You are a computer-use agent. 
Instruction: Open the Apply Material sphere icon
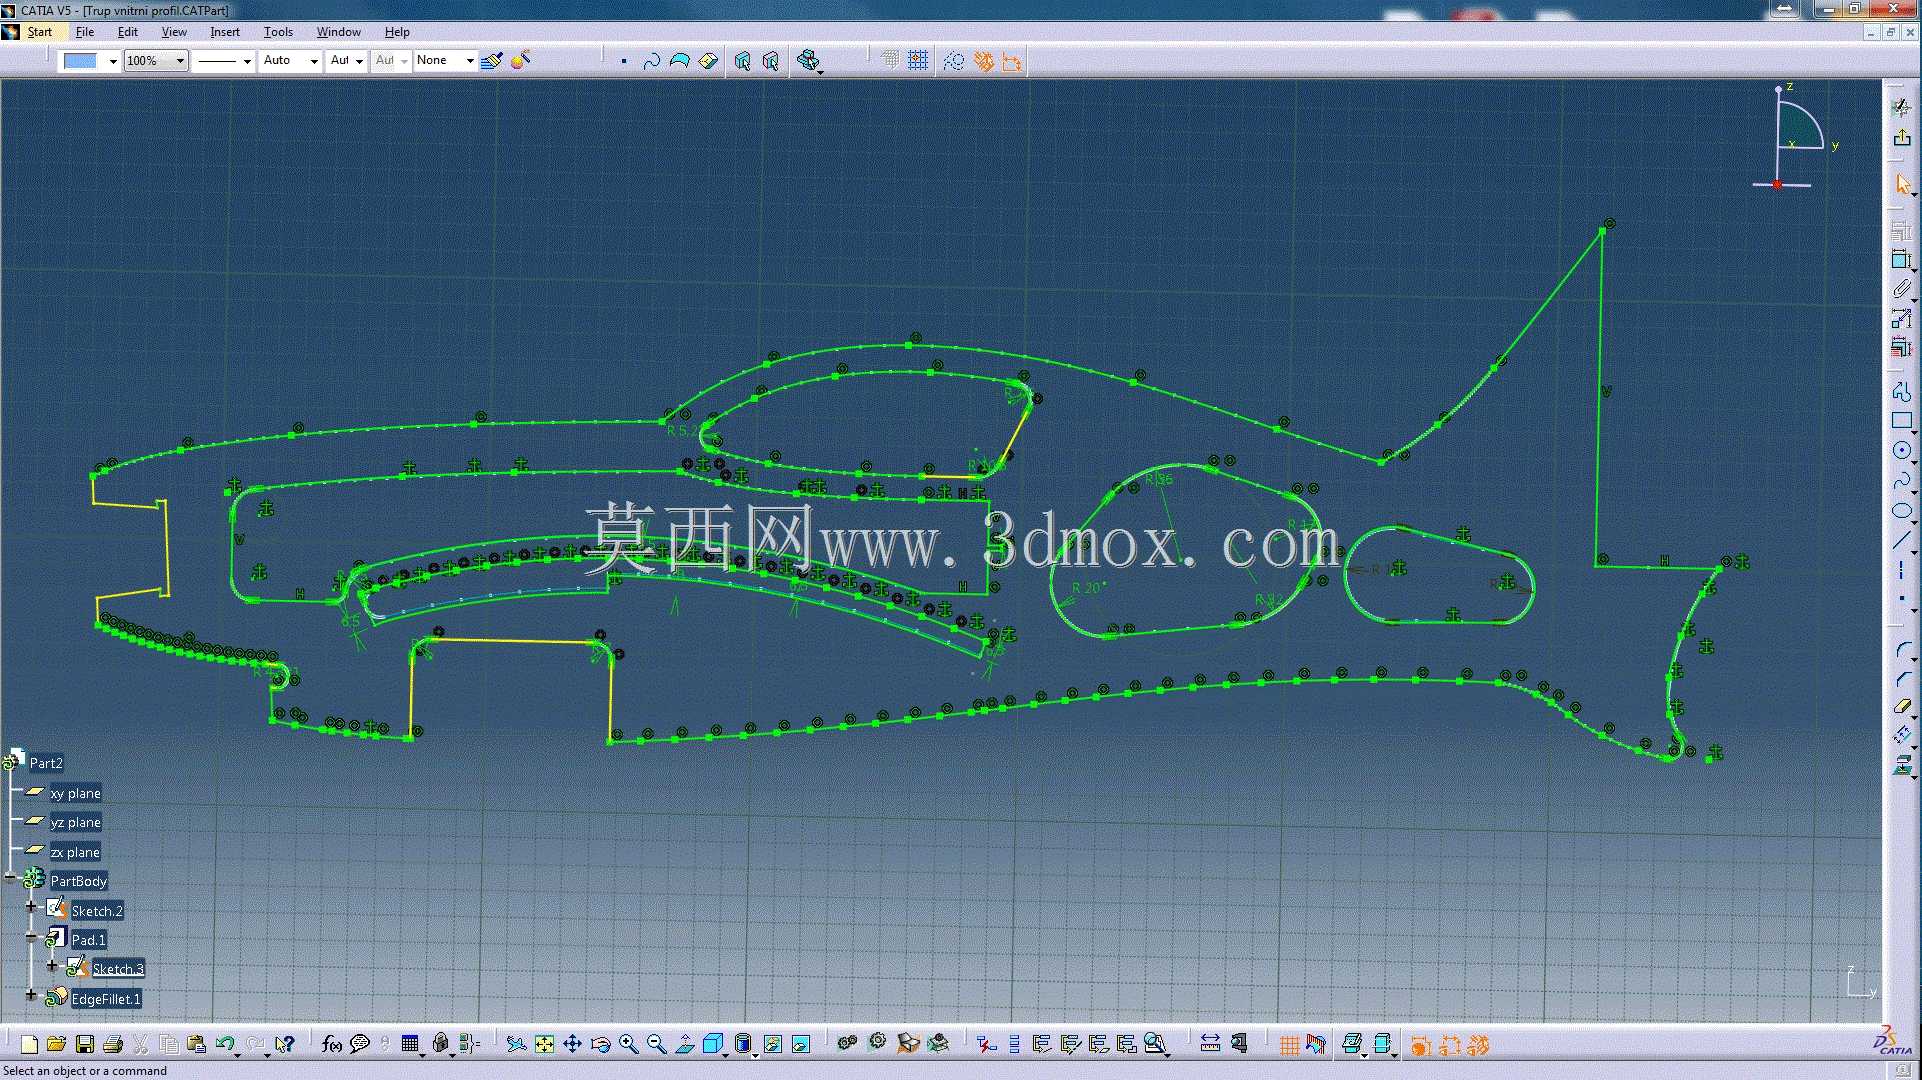click(x=520, y=61)
